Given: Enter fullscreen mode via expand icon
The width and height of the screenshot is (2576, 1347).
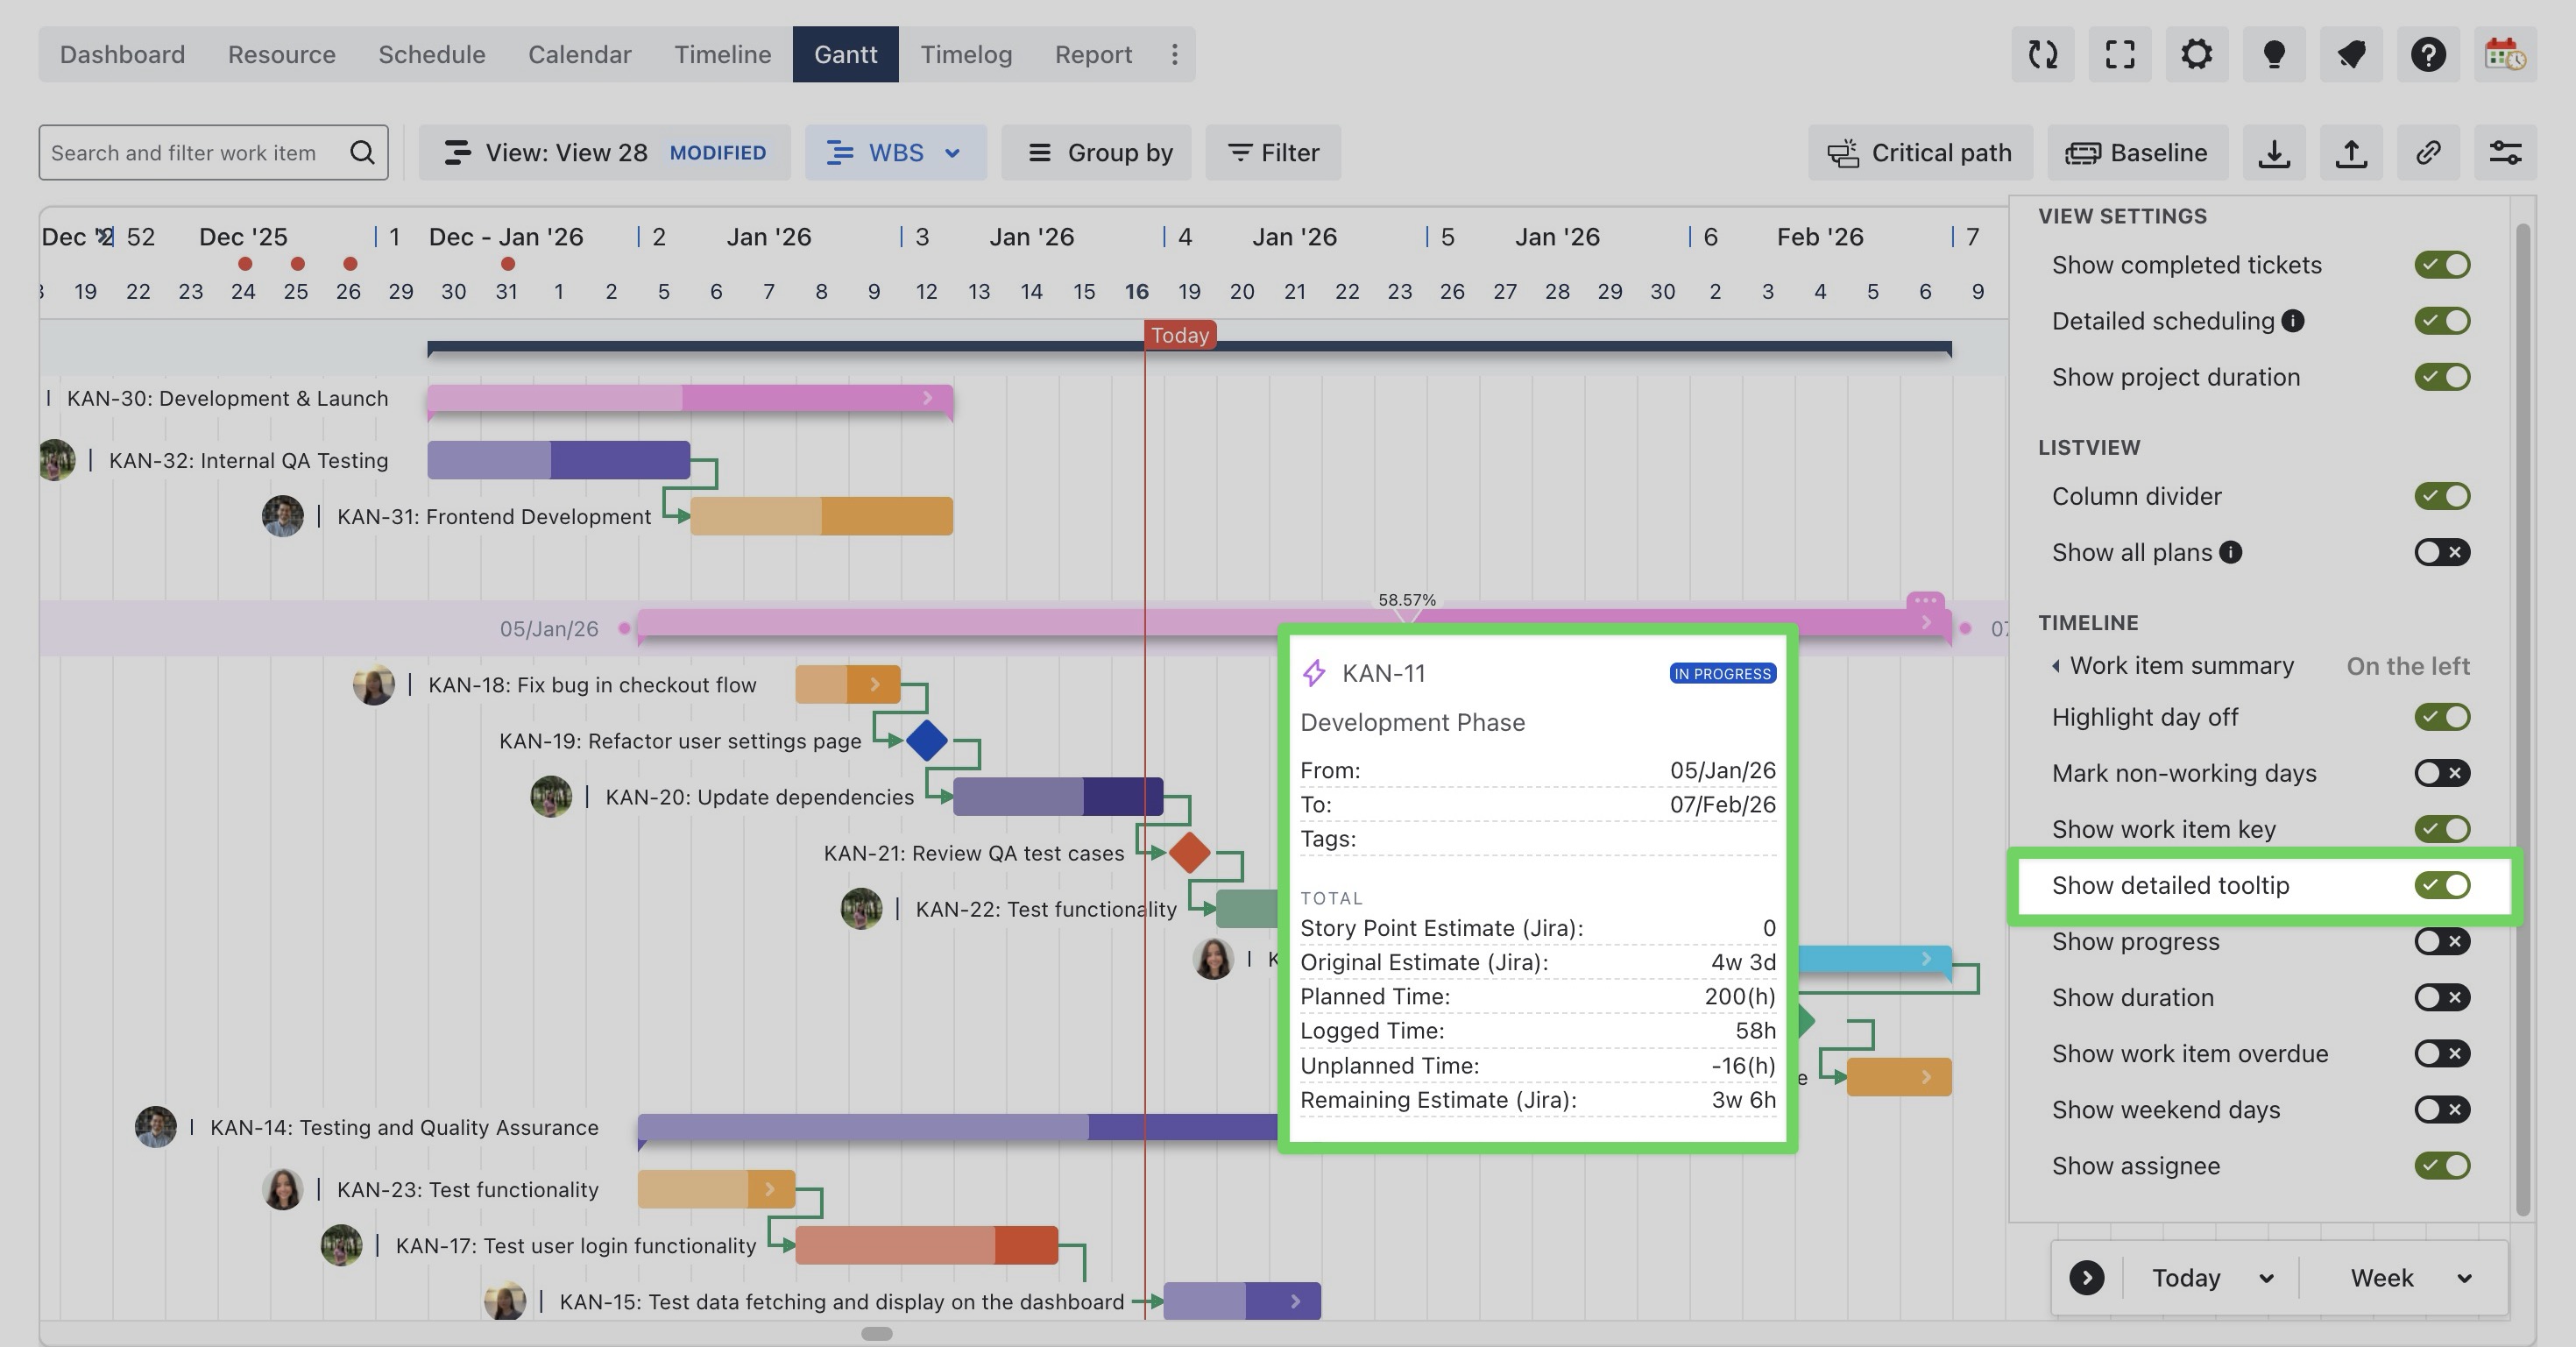Looking at the screenshot, I should click(2120, 54).
